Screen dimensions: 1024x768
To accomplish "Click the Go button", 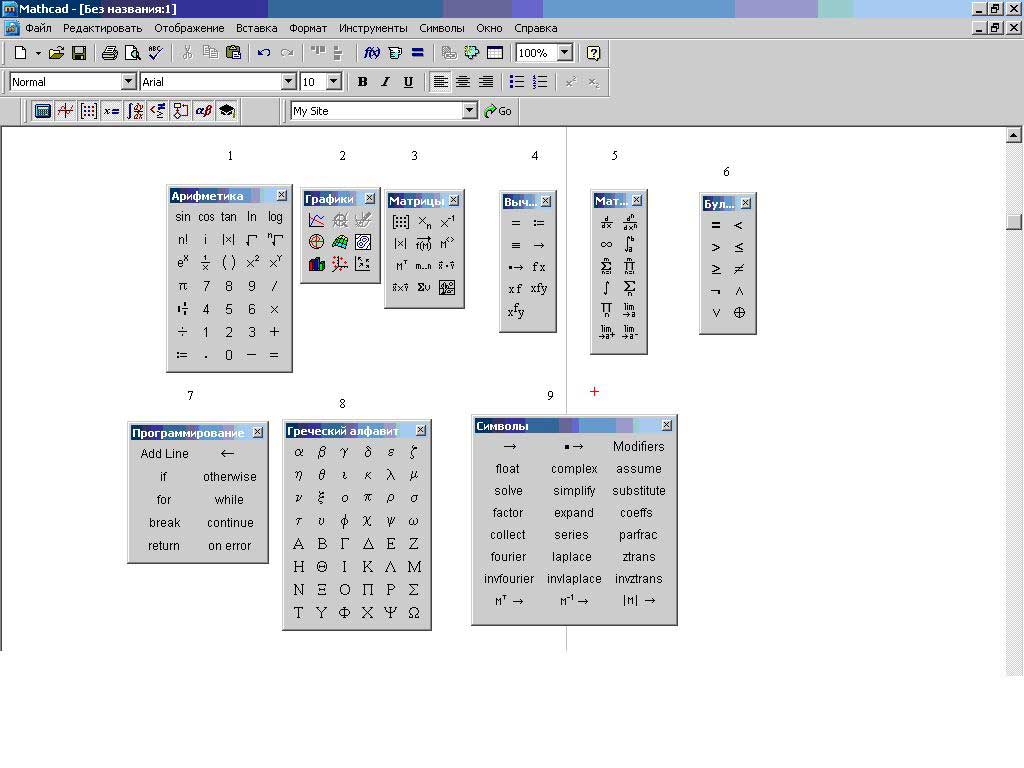I will [498, 111].
